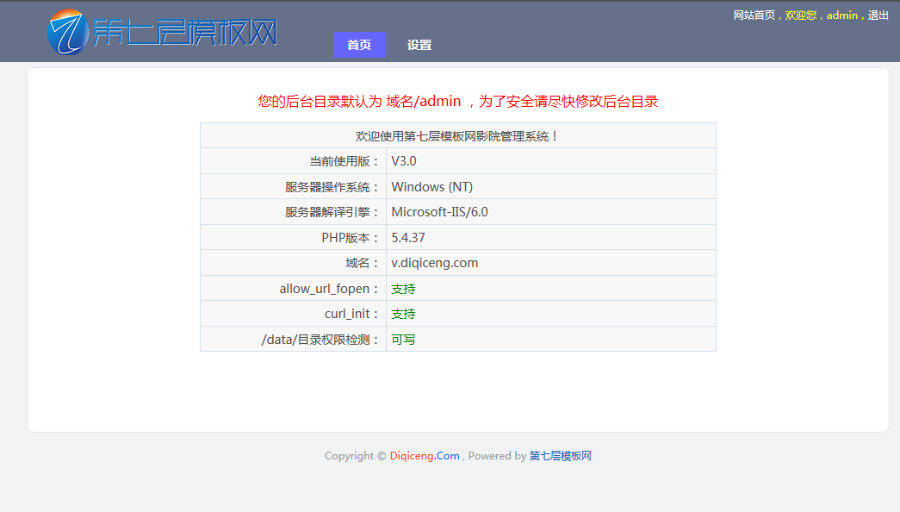Click the 当前使用版 label
This screenshot has height=512, width=900.
pyautogui.click(x=344, y=161)
